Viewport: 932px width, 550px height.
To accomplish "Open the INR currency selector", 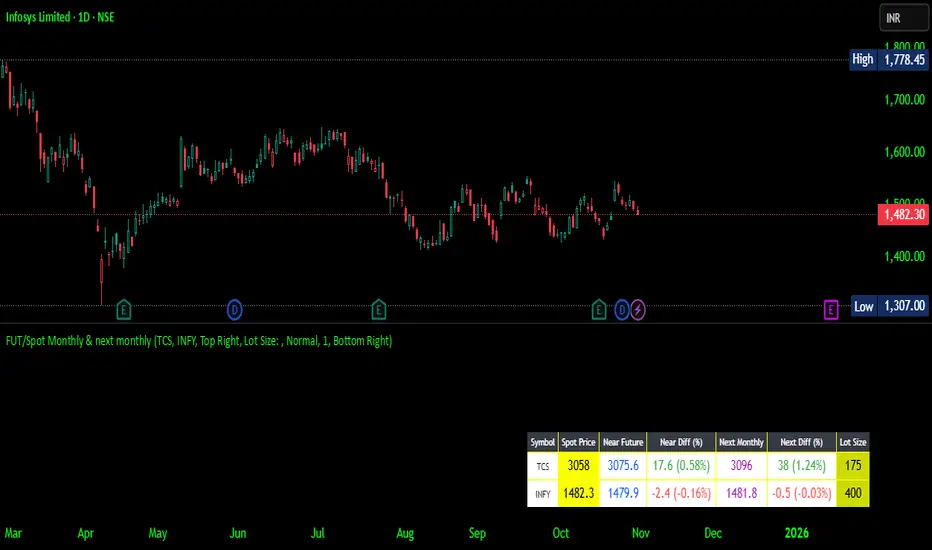I will 903,18.
